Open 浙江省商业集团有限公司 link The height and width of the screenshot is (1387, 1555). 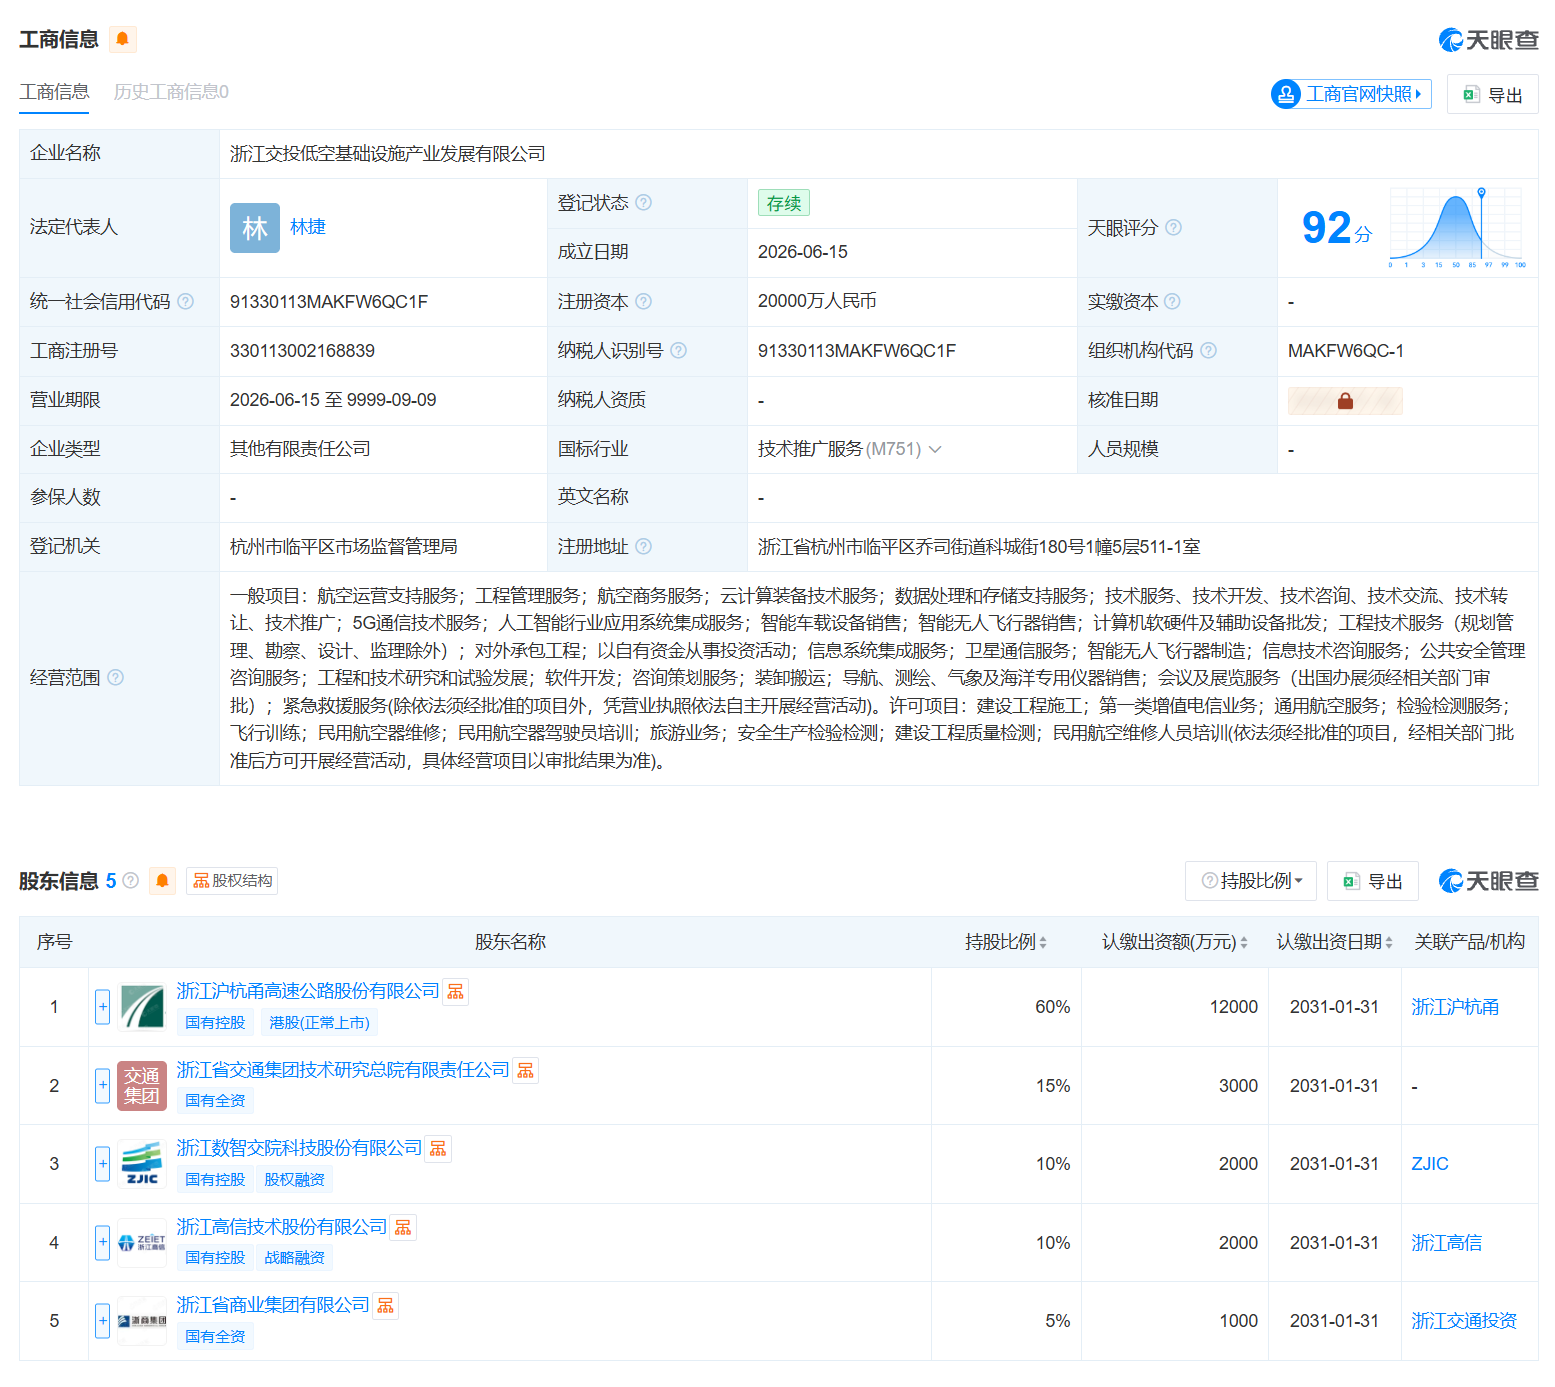pyautogui.click(x=273, y=1305)
